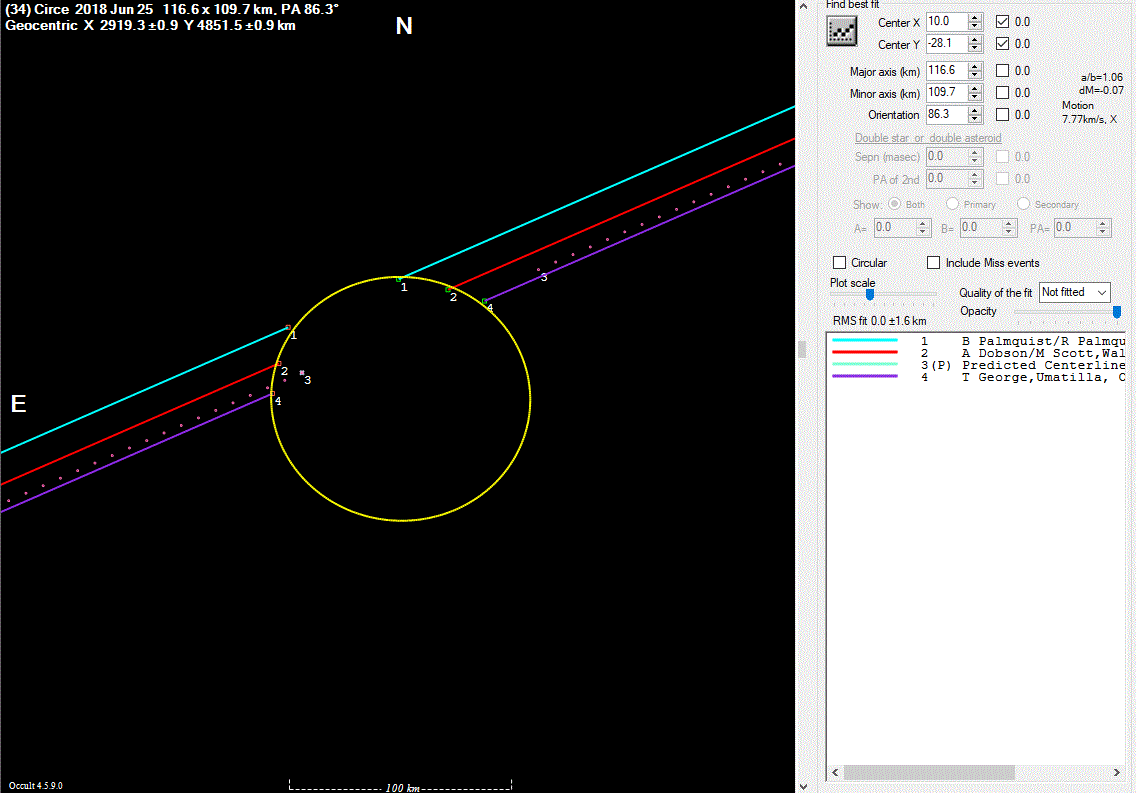Tick the Circular checkbox
Image resolution: width=1136 pixels, height=793 pixels.
pyautogui.click(x=840, y=263)
